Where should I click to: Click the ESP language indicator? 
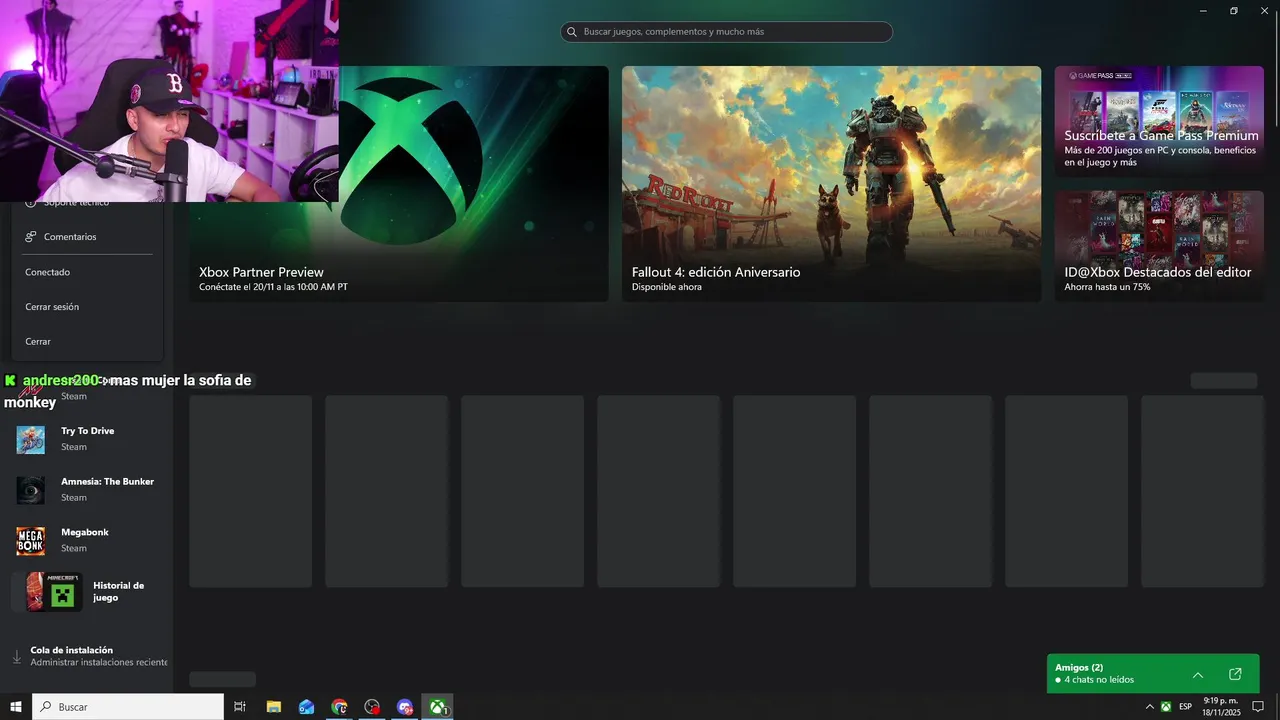pyautogui.click(x=1185, y=707)
